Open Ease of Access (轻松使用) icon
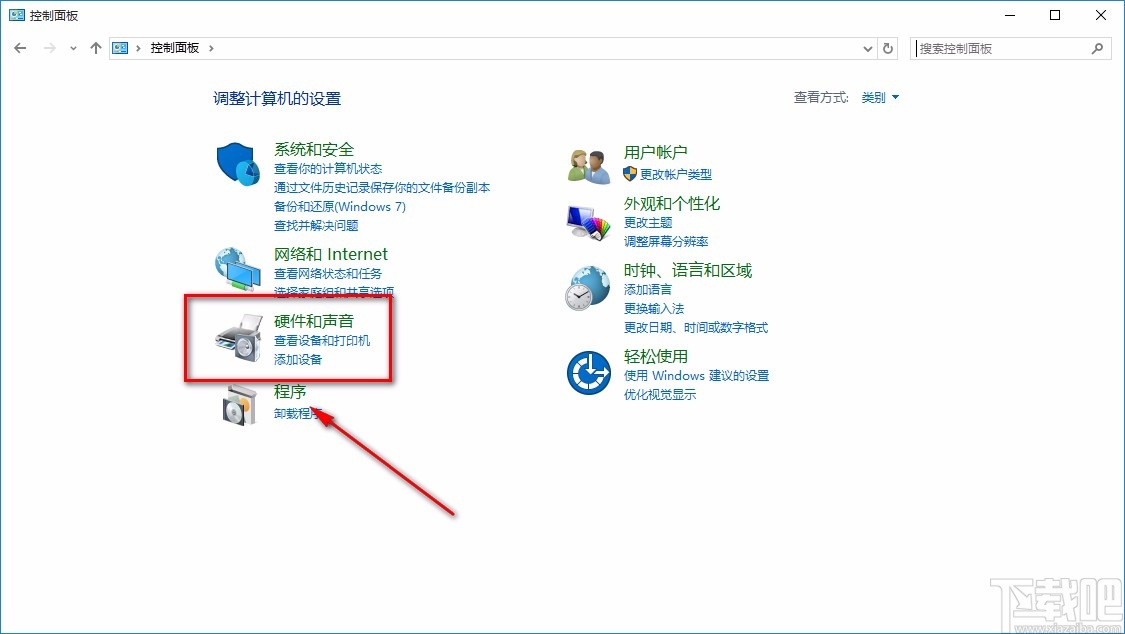The image size is (1125, 634). tap(589, 372)
